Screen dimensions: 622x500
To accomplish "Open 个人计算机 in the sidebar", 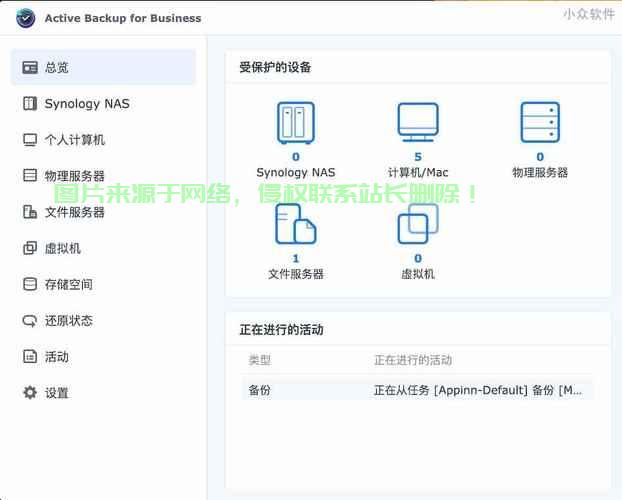I will pos(103,140).
